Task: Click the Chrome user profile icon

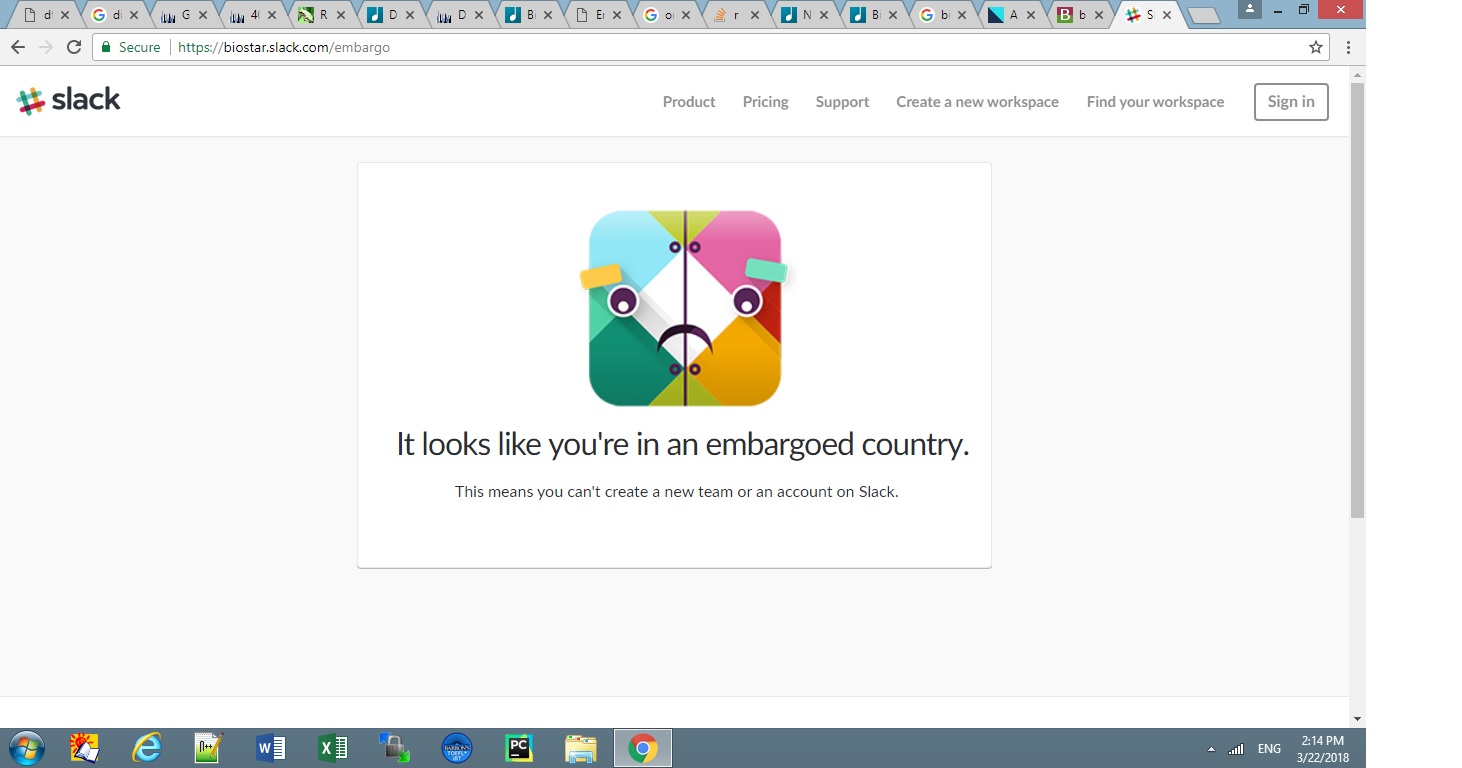Action: 1249,9
